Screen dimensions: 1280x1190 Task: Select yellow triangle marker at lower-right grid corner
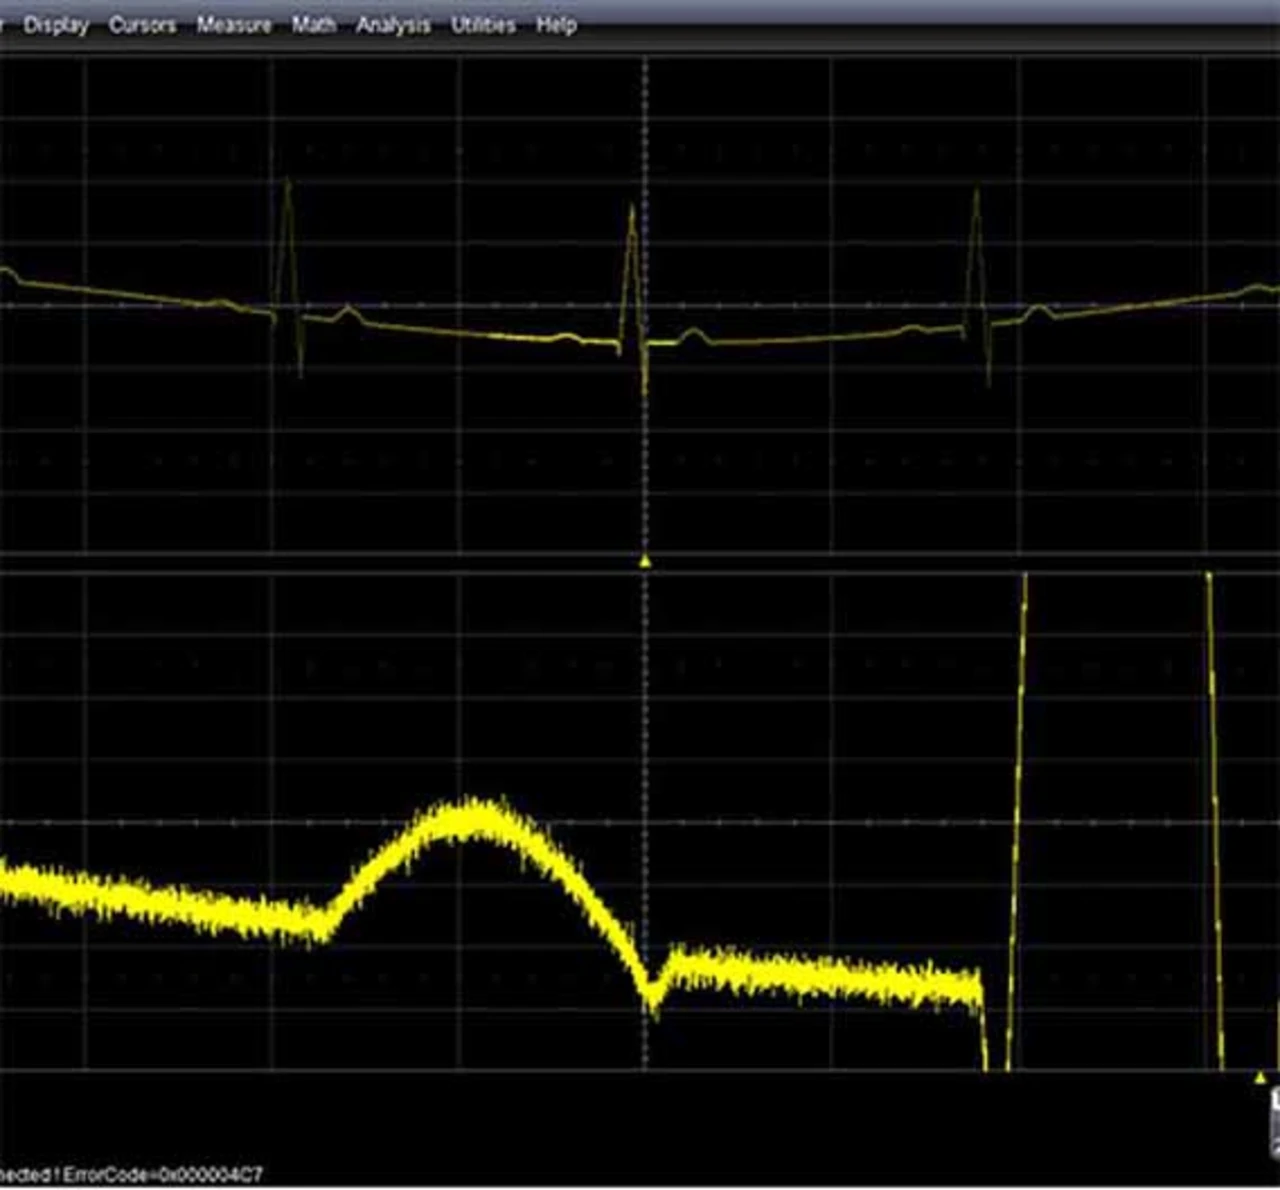coord(1260,1077)
